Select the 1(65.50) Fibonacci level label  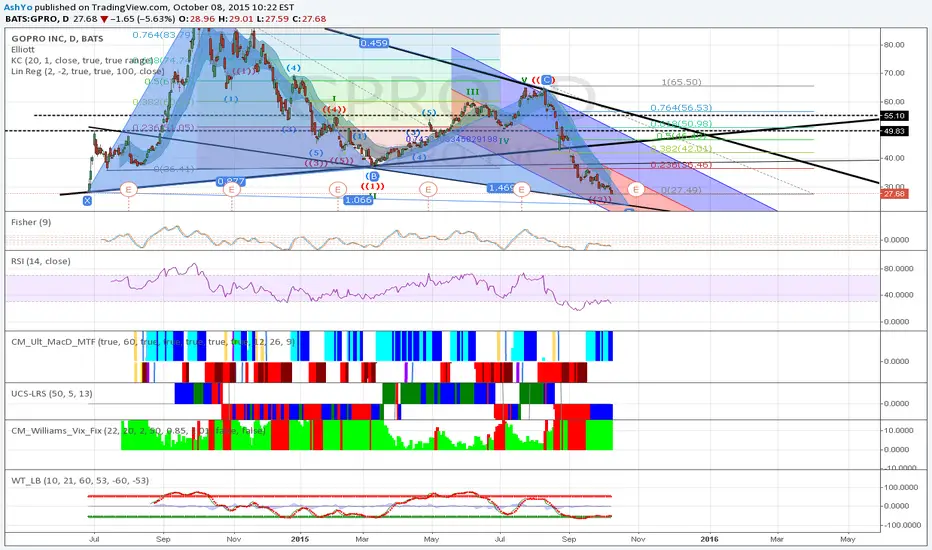pyautogui.click(x=681, y=82)
